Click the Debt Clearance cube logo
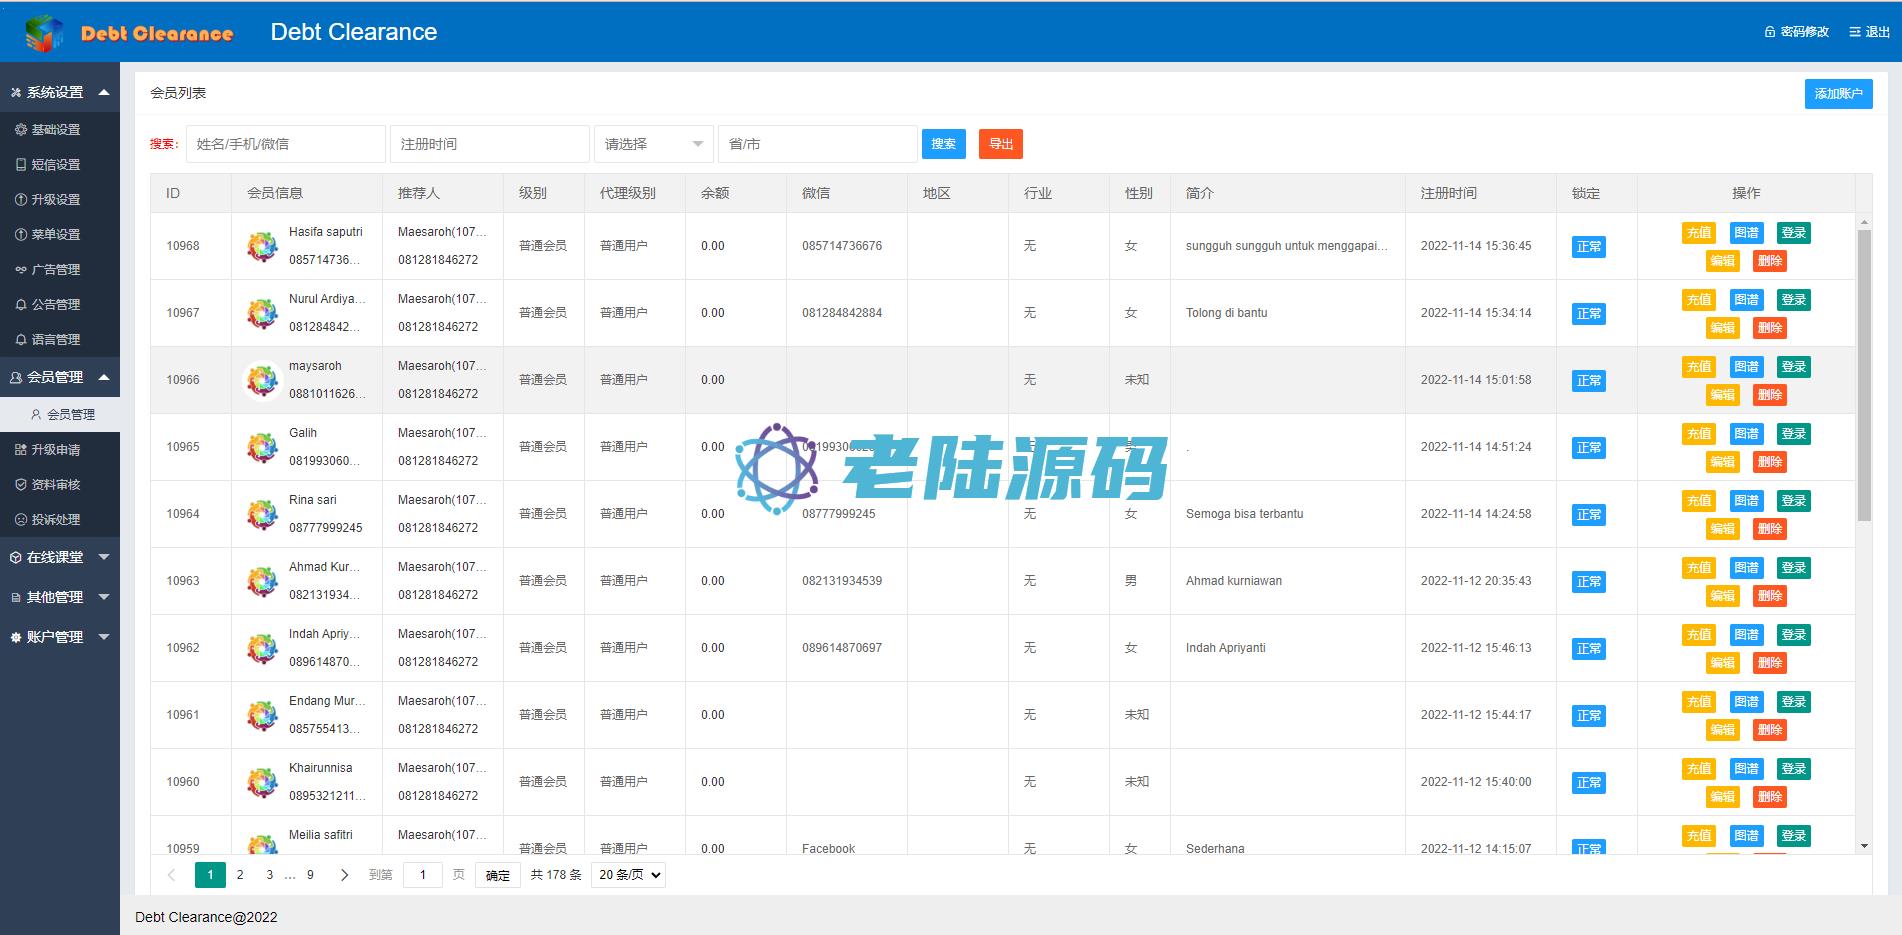The height and width of the screenshot is (935, 1902). [43, 33]
